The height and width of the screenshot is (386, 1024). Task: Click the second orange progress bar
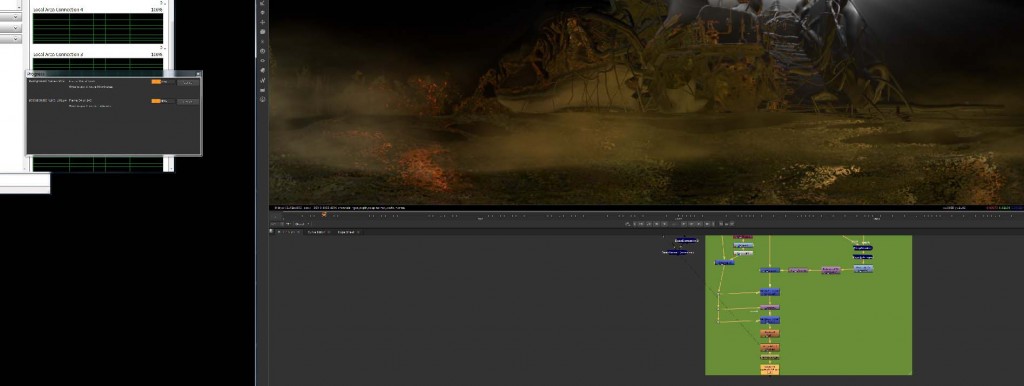162,101
